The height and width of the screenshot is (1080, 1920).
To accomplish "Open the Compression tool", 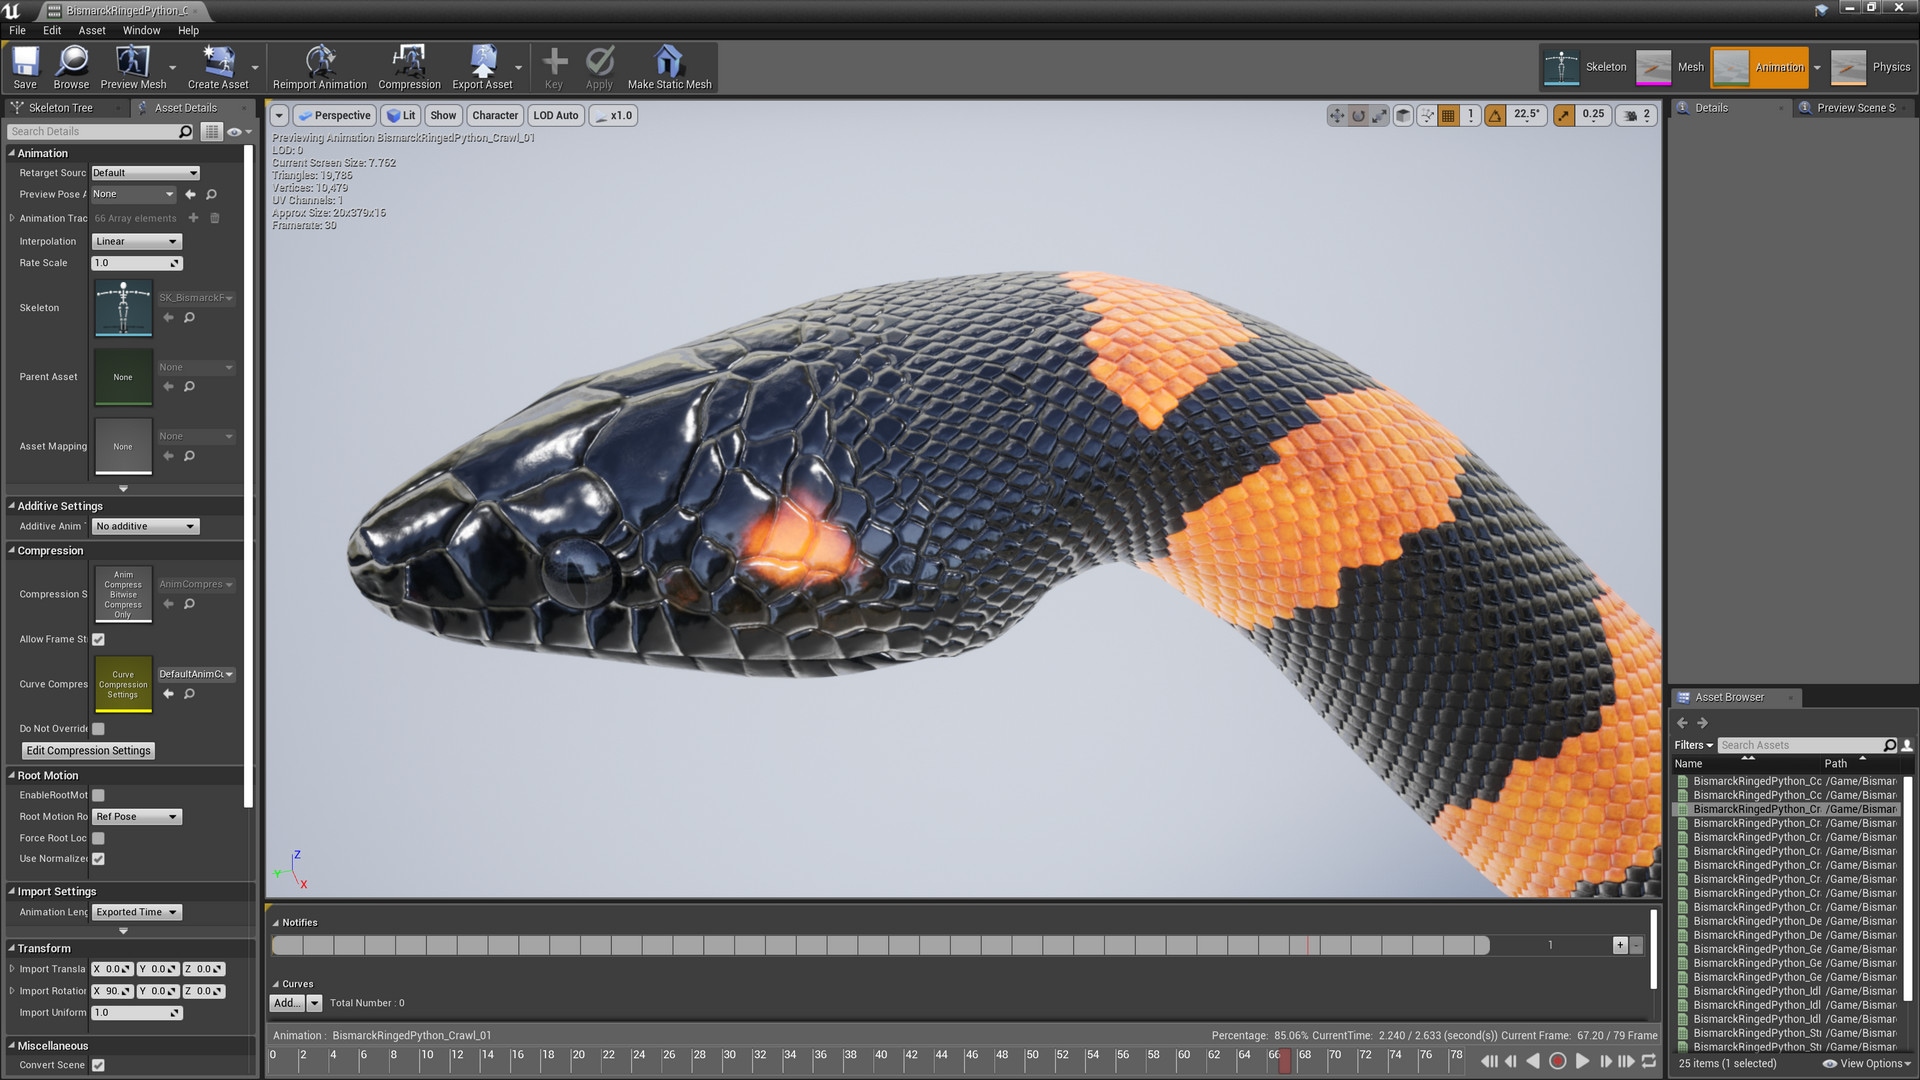I will 409,67.
